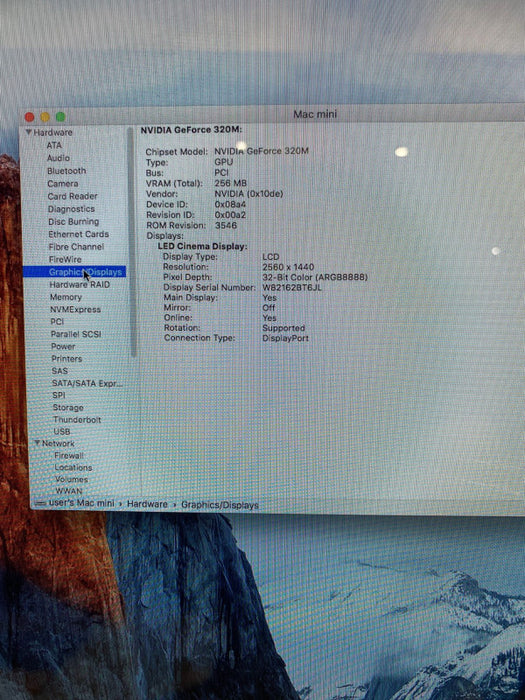Select Fibre Channel in the sidebar
525x700 pixels.
click(76, 246)
